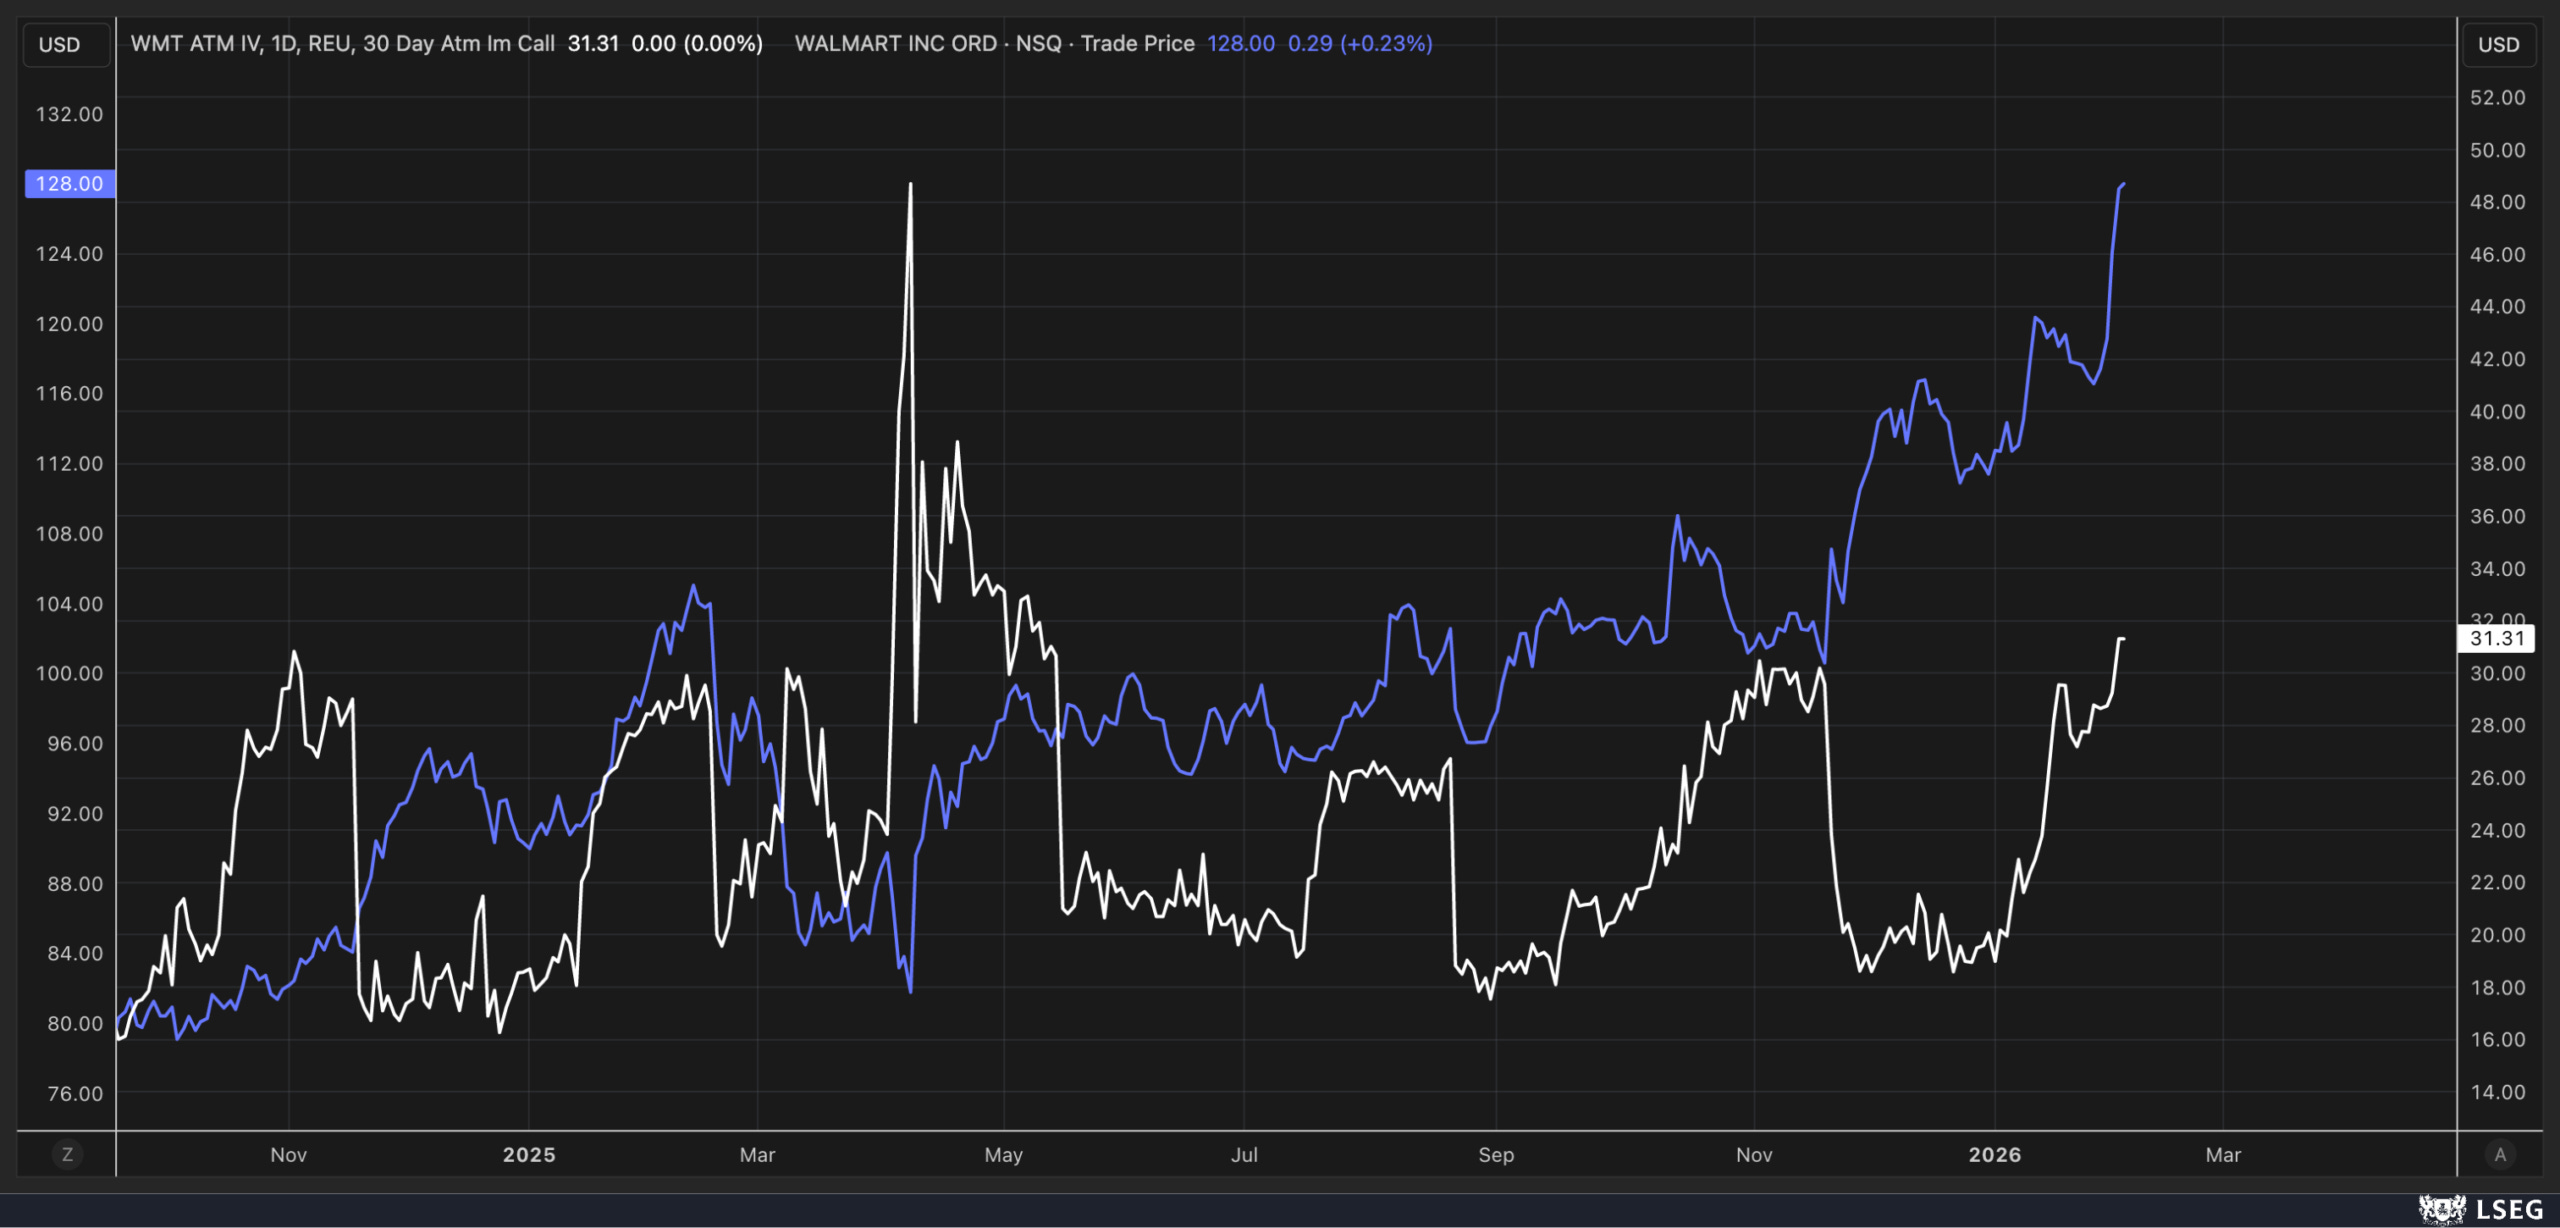Click the Z button on time axis

pyautogui.click(x=67, y=1155)
